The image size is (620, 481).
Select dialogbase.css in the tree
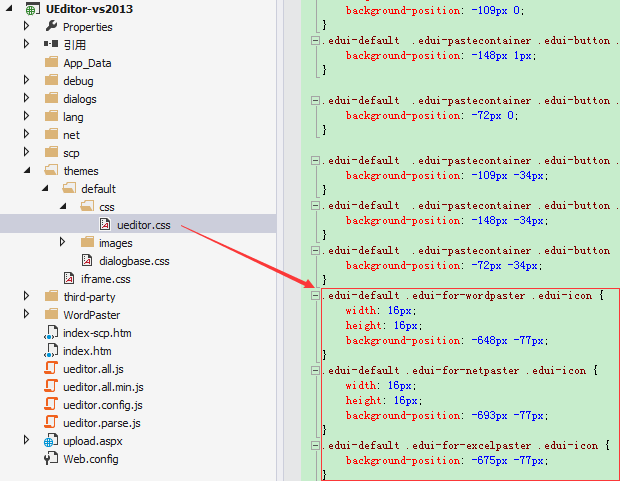coord(134,261)
